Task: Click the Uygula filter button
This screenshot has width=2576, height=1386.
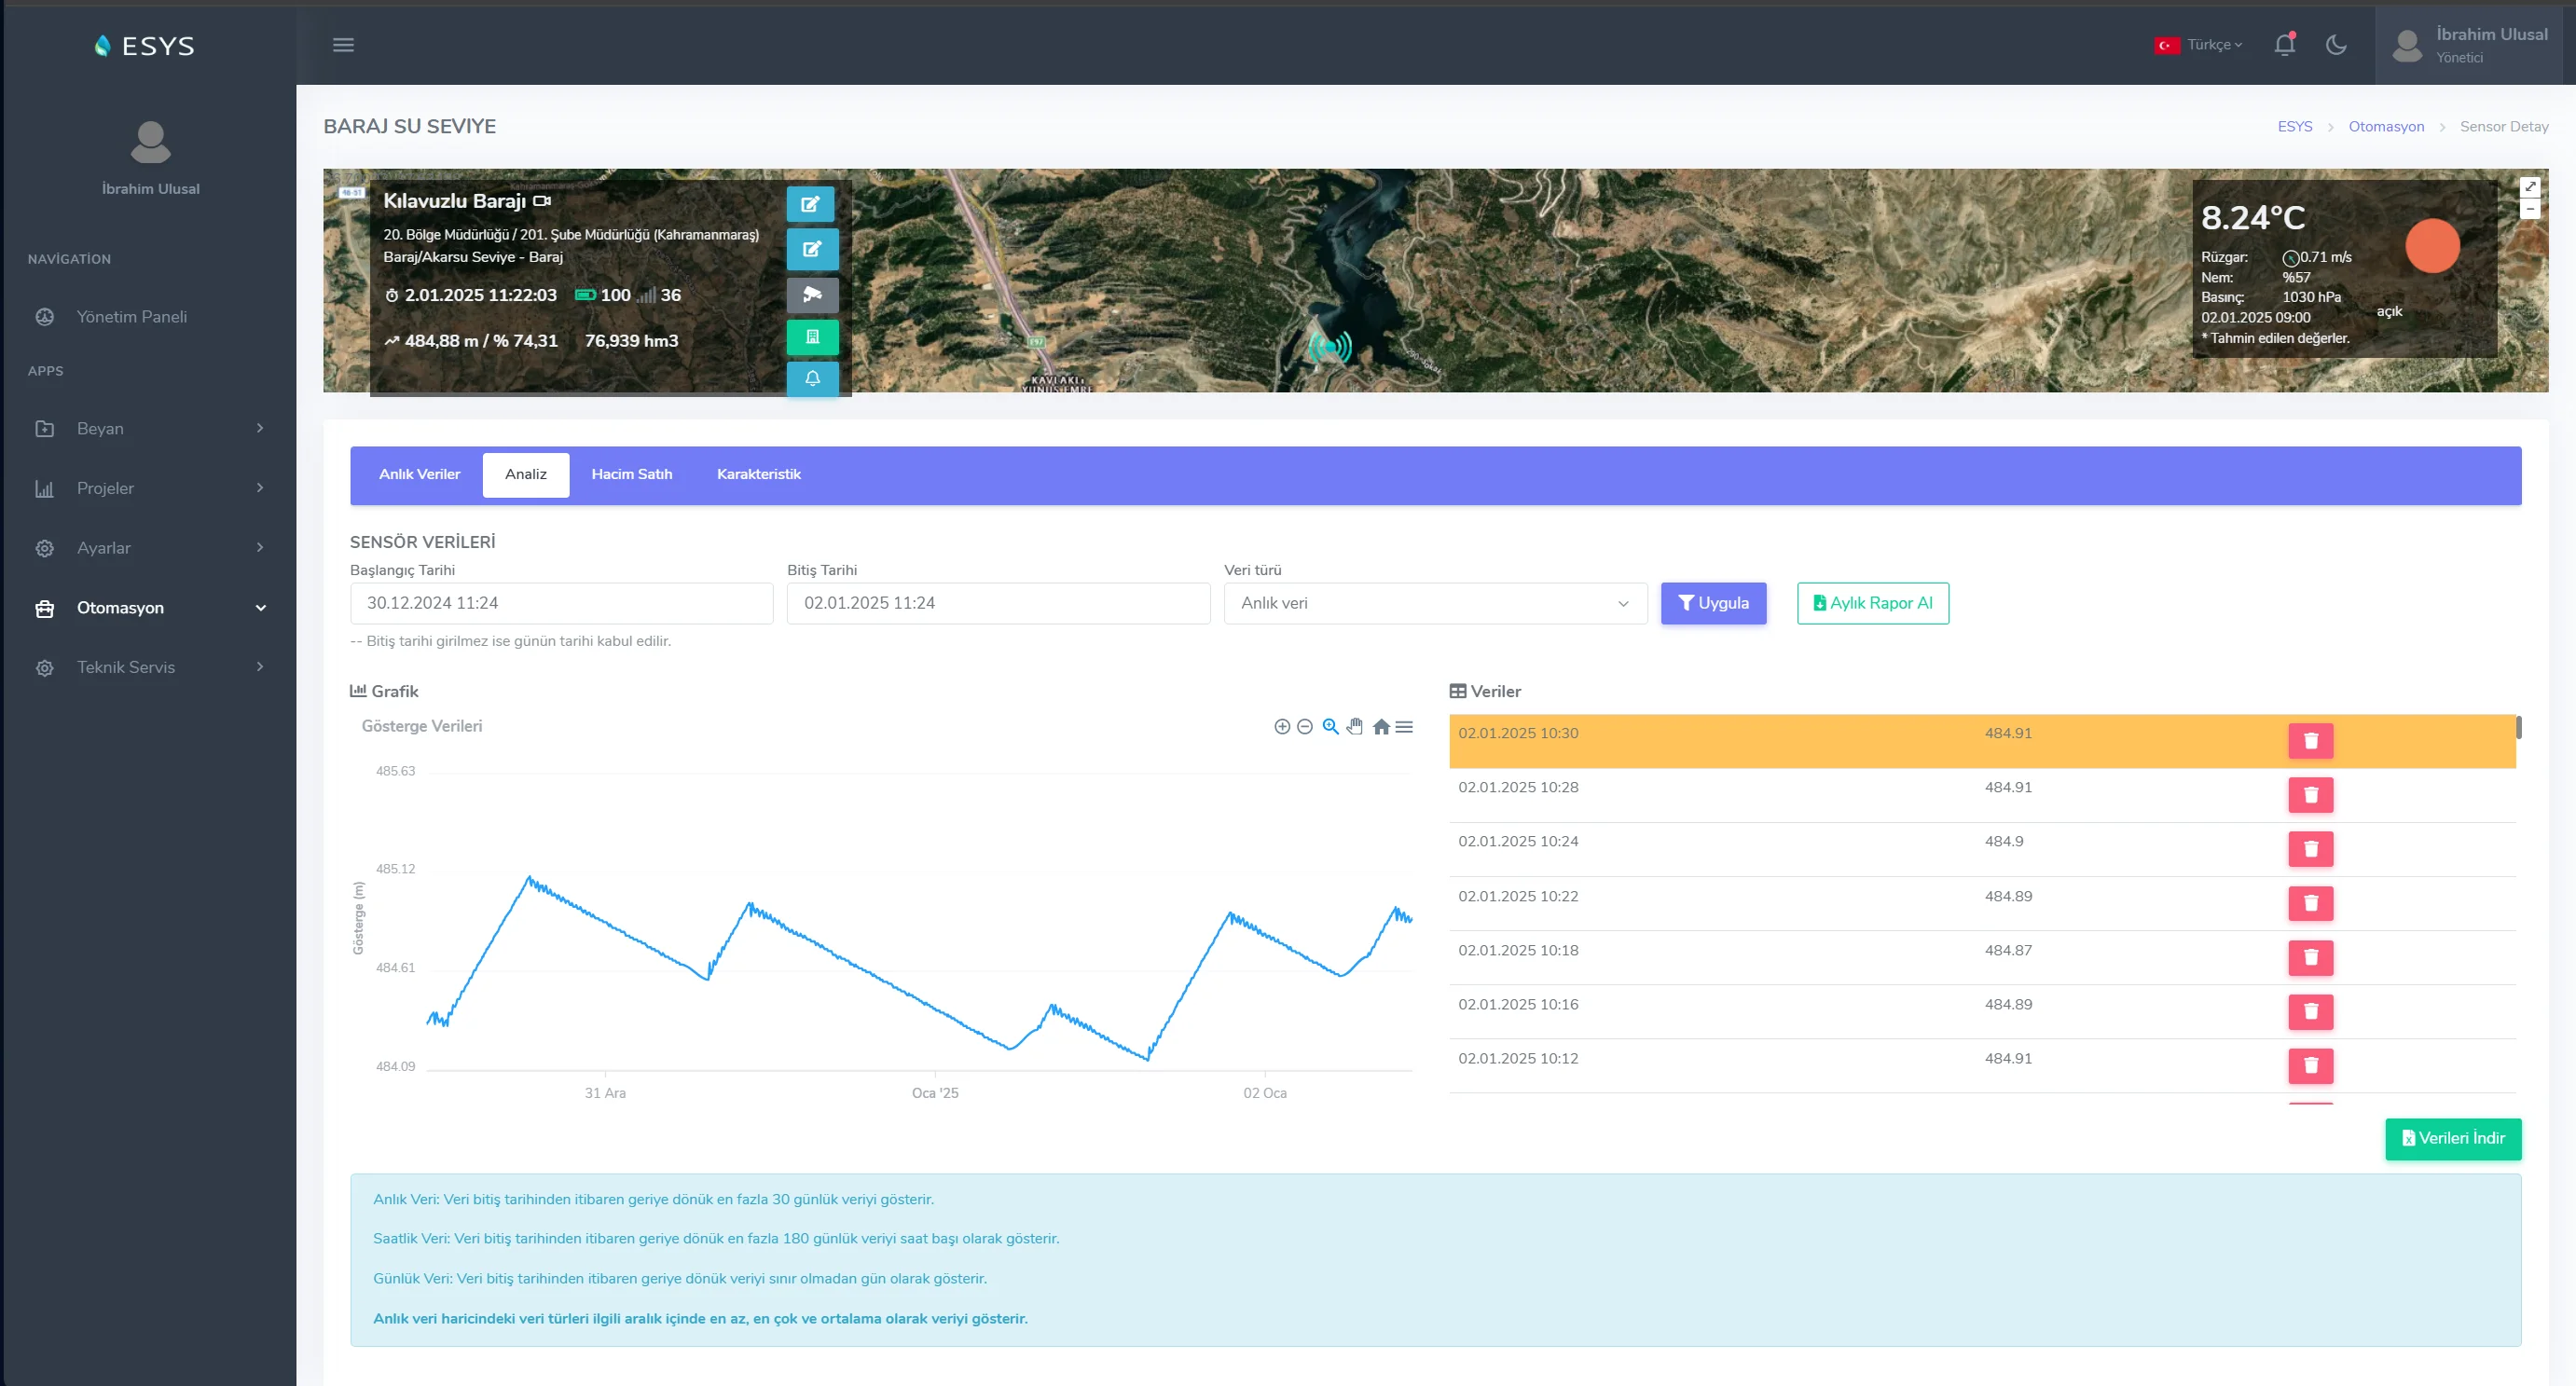Action: coord(1713,603)
